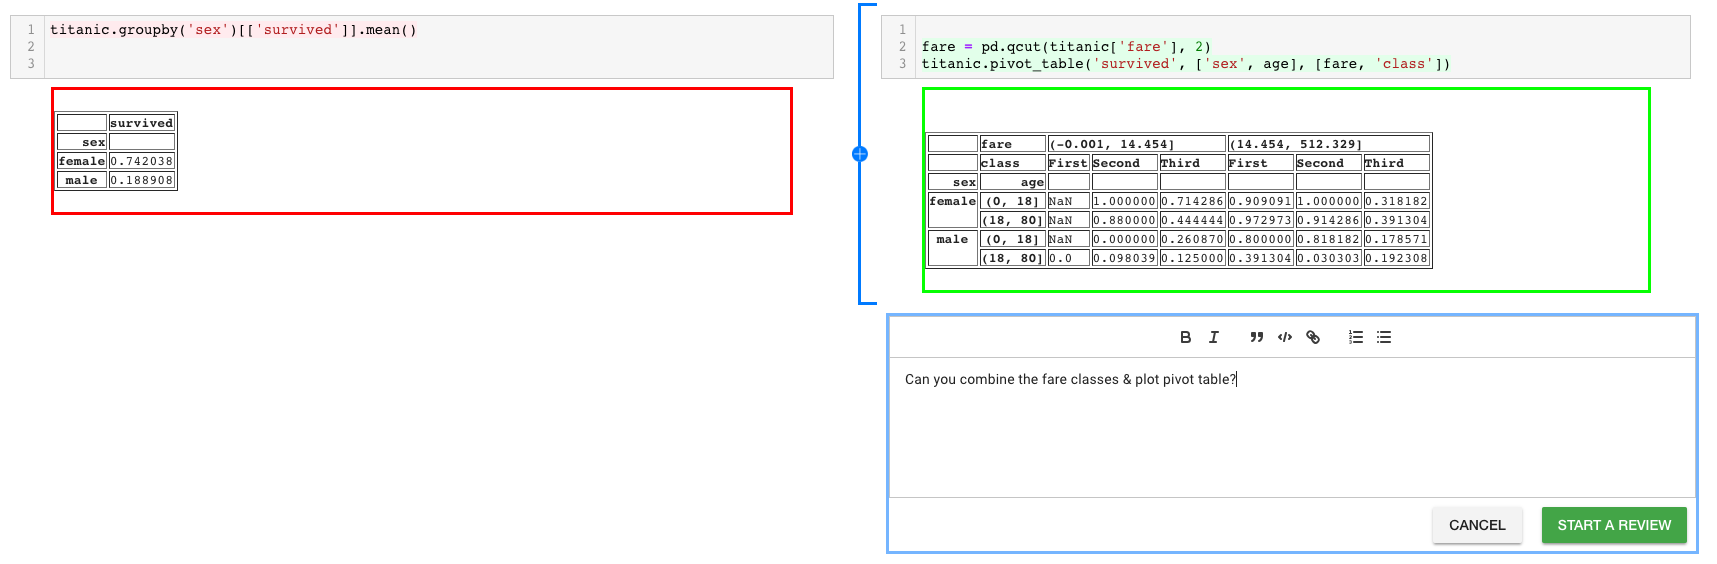1717x564 pixels.
Task: Click the groupby code line in left cell
Action: tap(233, 30)
